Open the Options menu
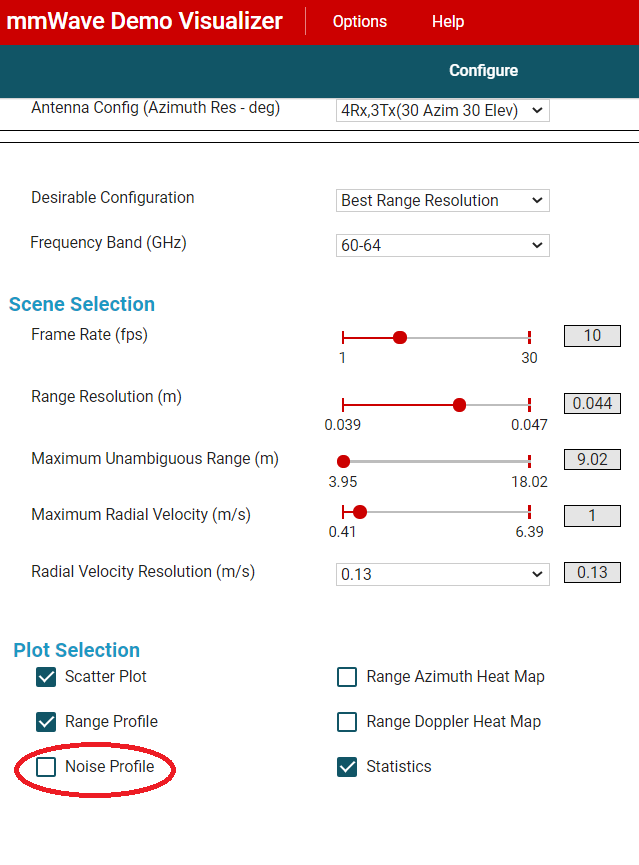Viewport: 639px width, 865px height. pyautogui.click(x=359, y=21)
